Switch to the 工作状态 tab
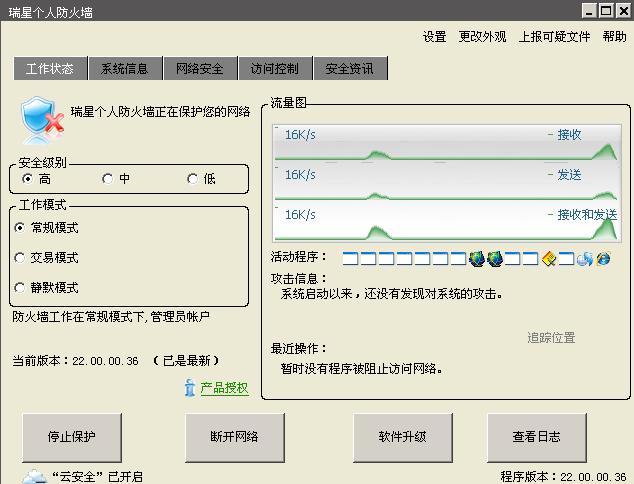The height and width of the screenshot is (484, 634). (50, 68)
